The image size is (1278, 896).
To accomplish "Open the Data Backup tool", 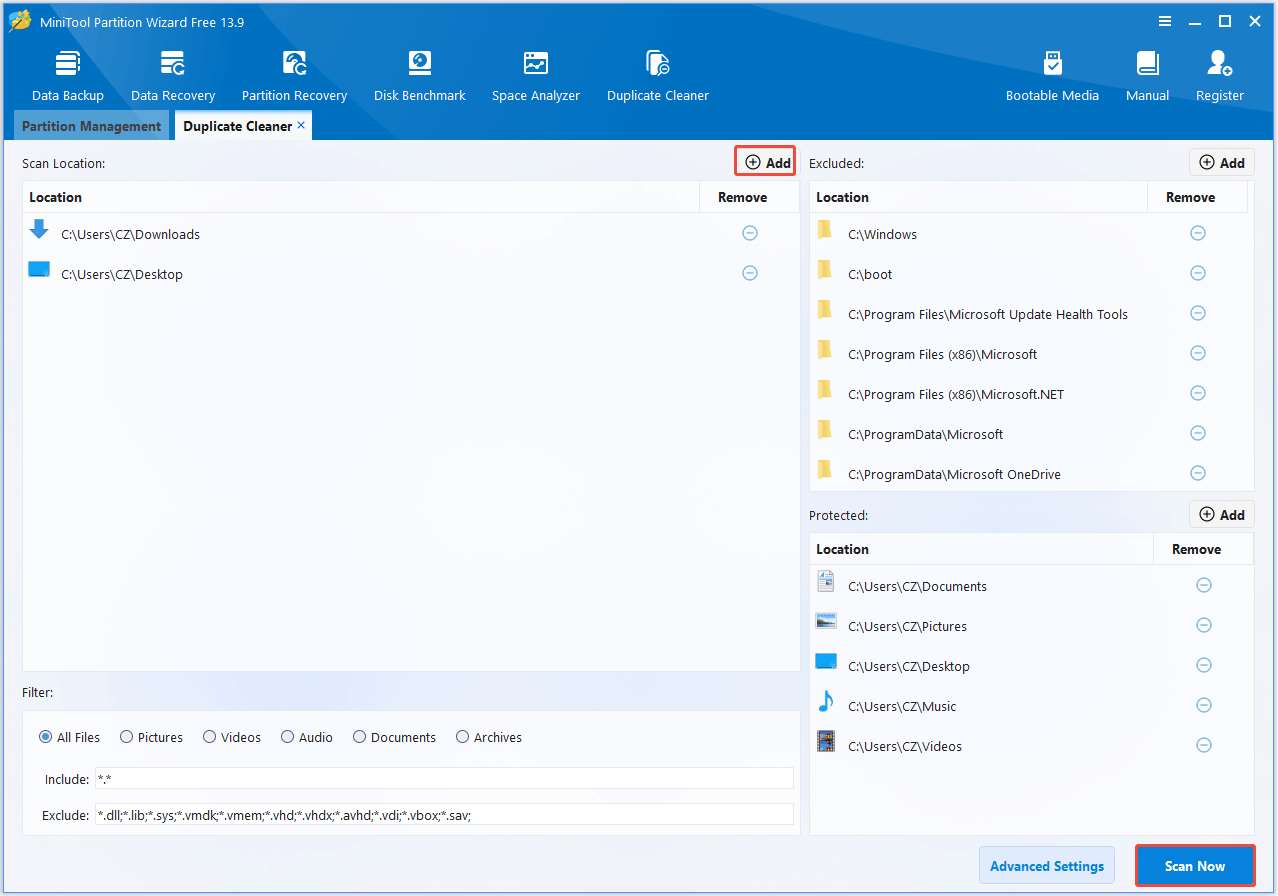I will [68, 76].
